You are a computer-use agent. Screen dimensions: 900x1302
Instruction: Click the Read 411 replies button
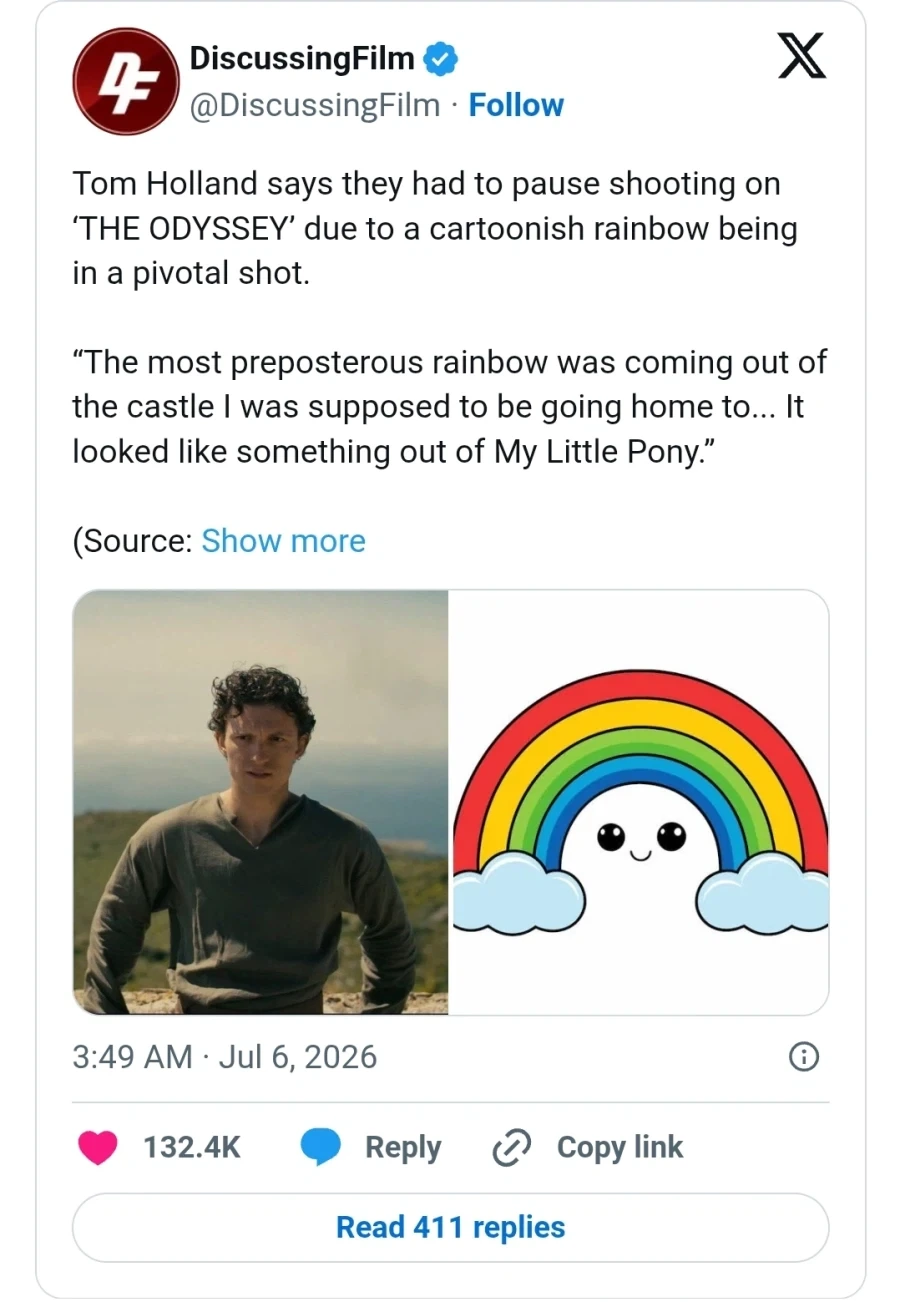click(x=451, y=1227)
